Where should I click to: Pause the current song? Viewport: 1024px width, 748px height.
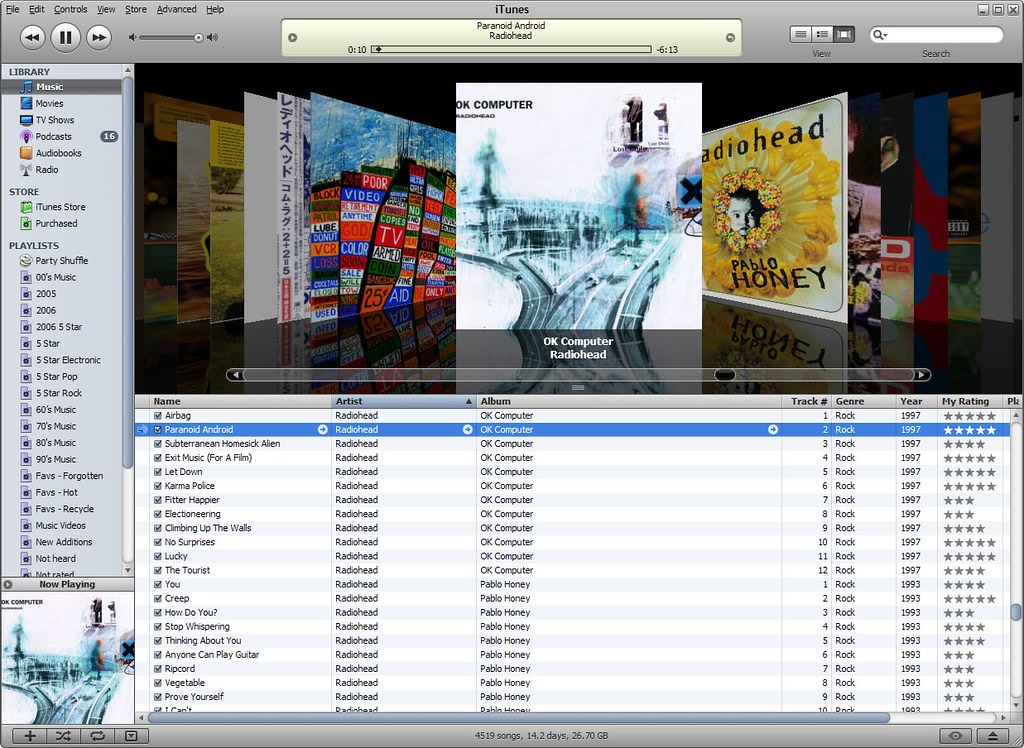pyautogui.click(x=65, y=37)
